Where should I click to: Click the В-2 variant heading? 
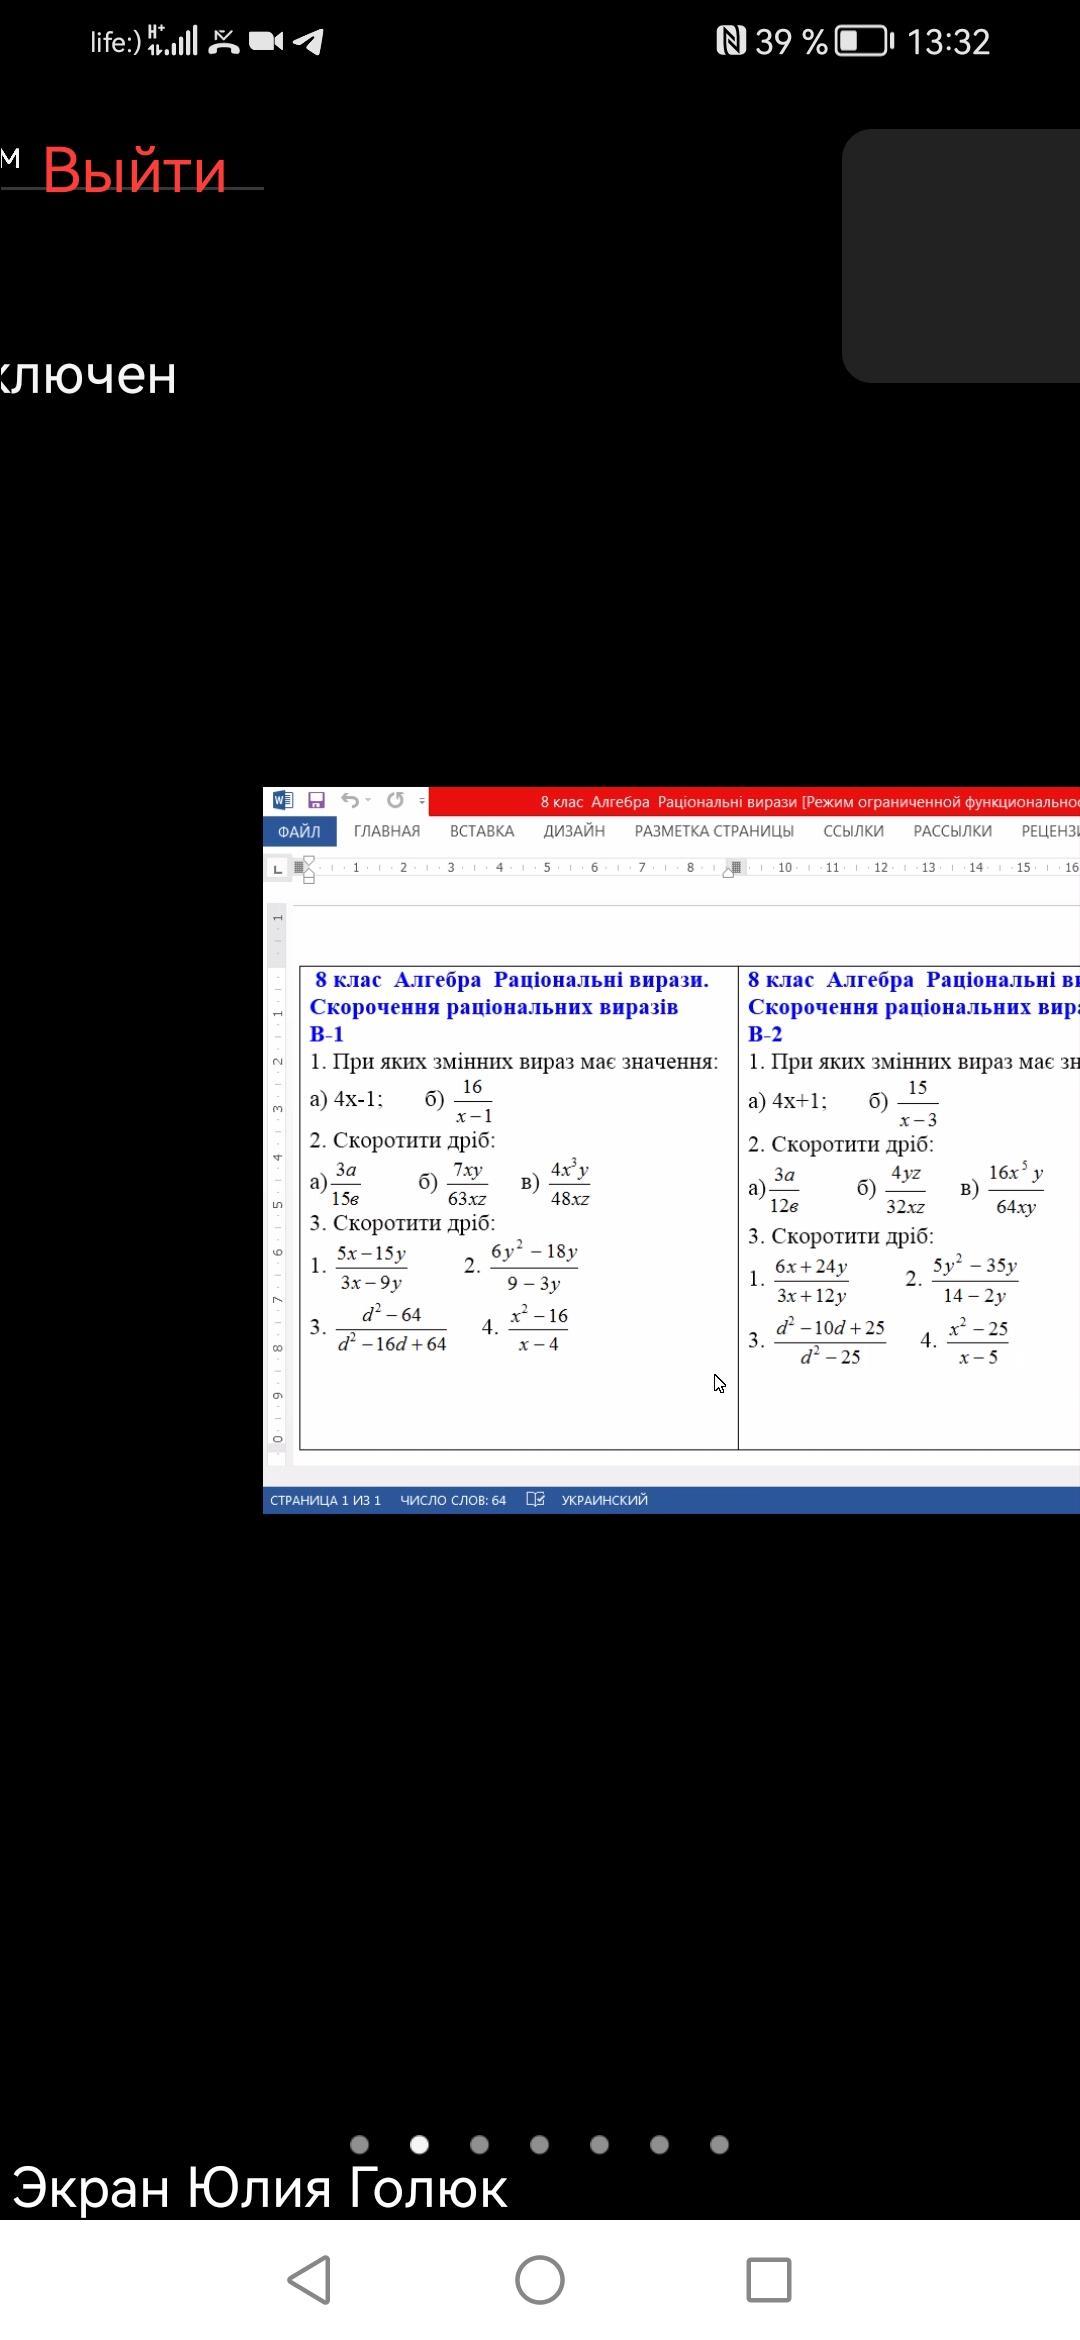pos(765,1034)
